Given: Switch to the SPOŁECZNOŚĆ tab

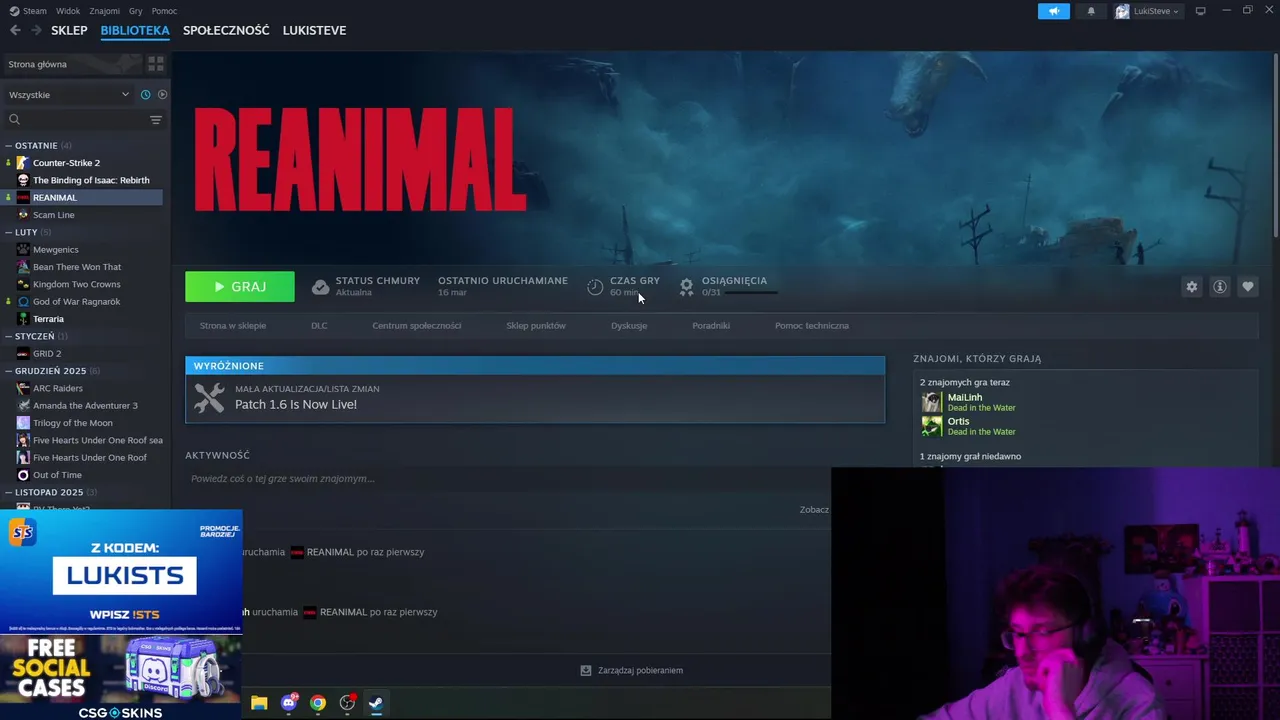Looking at the screenshot, I should (x=226, y=30).
